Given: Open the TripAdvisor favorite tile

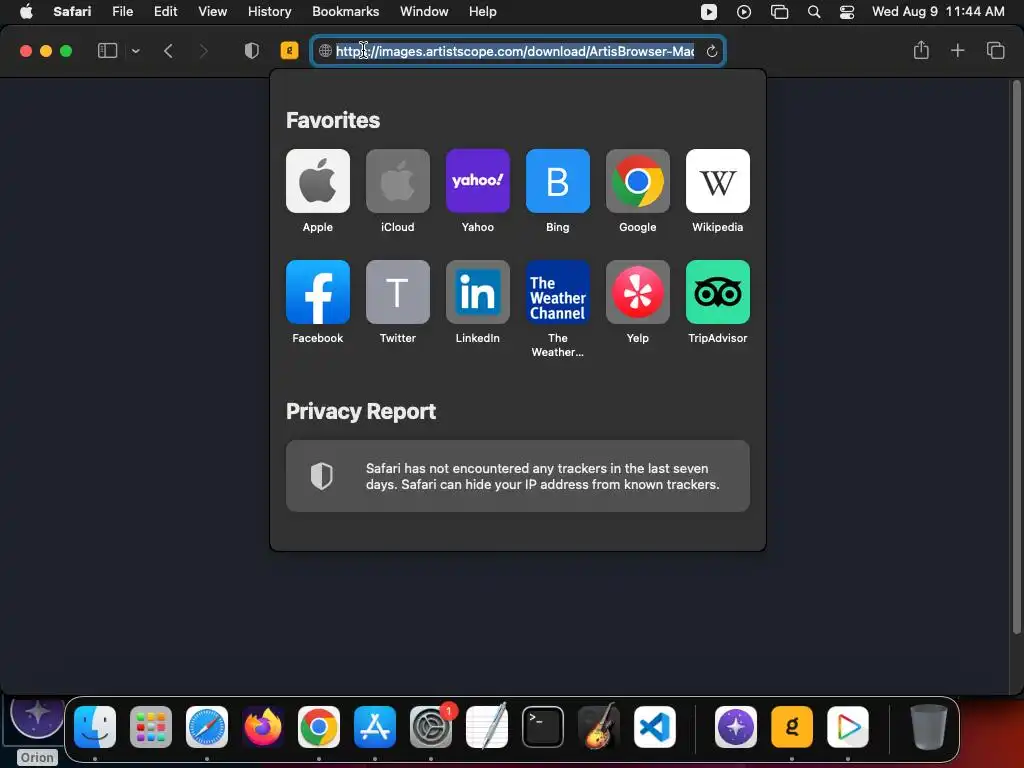Looking at the screenshot, I should [x=718, y=292].
